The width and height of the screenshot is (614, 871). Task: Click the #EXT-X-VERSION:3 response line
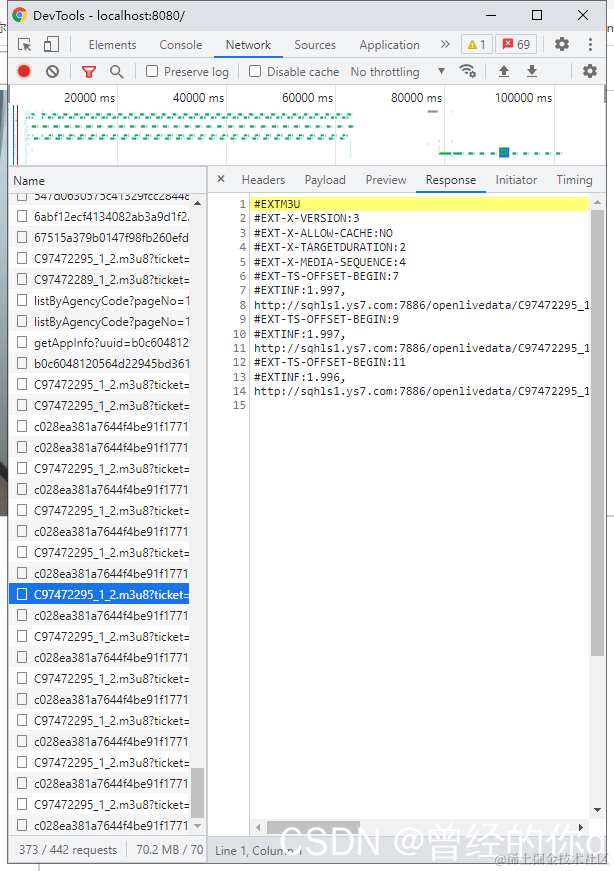coord(307,218)
